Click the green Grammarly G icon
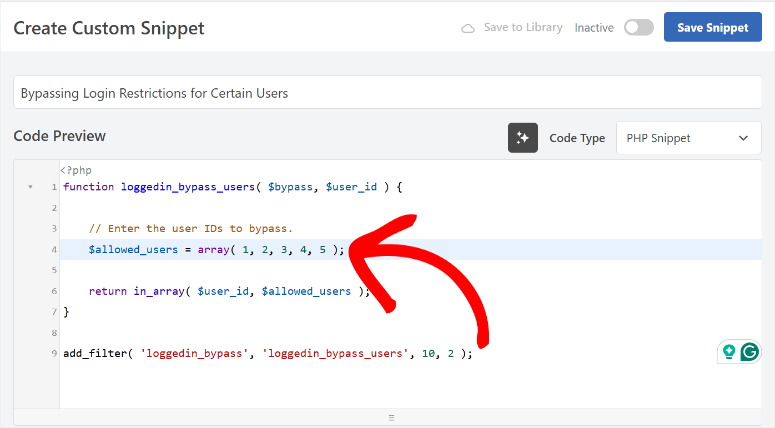Image resolution: width=775 pixels, height=428 pixels. point(749,352)
